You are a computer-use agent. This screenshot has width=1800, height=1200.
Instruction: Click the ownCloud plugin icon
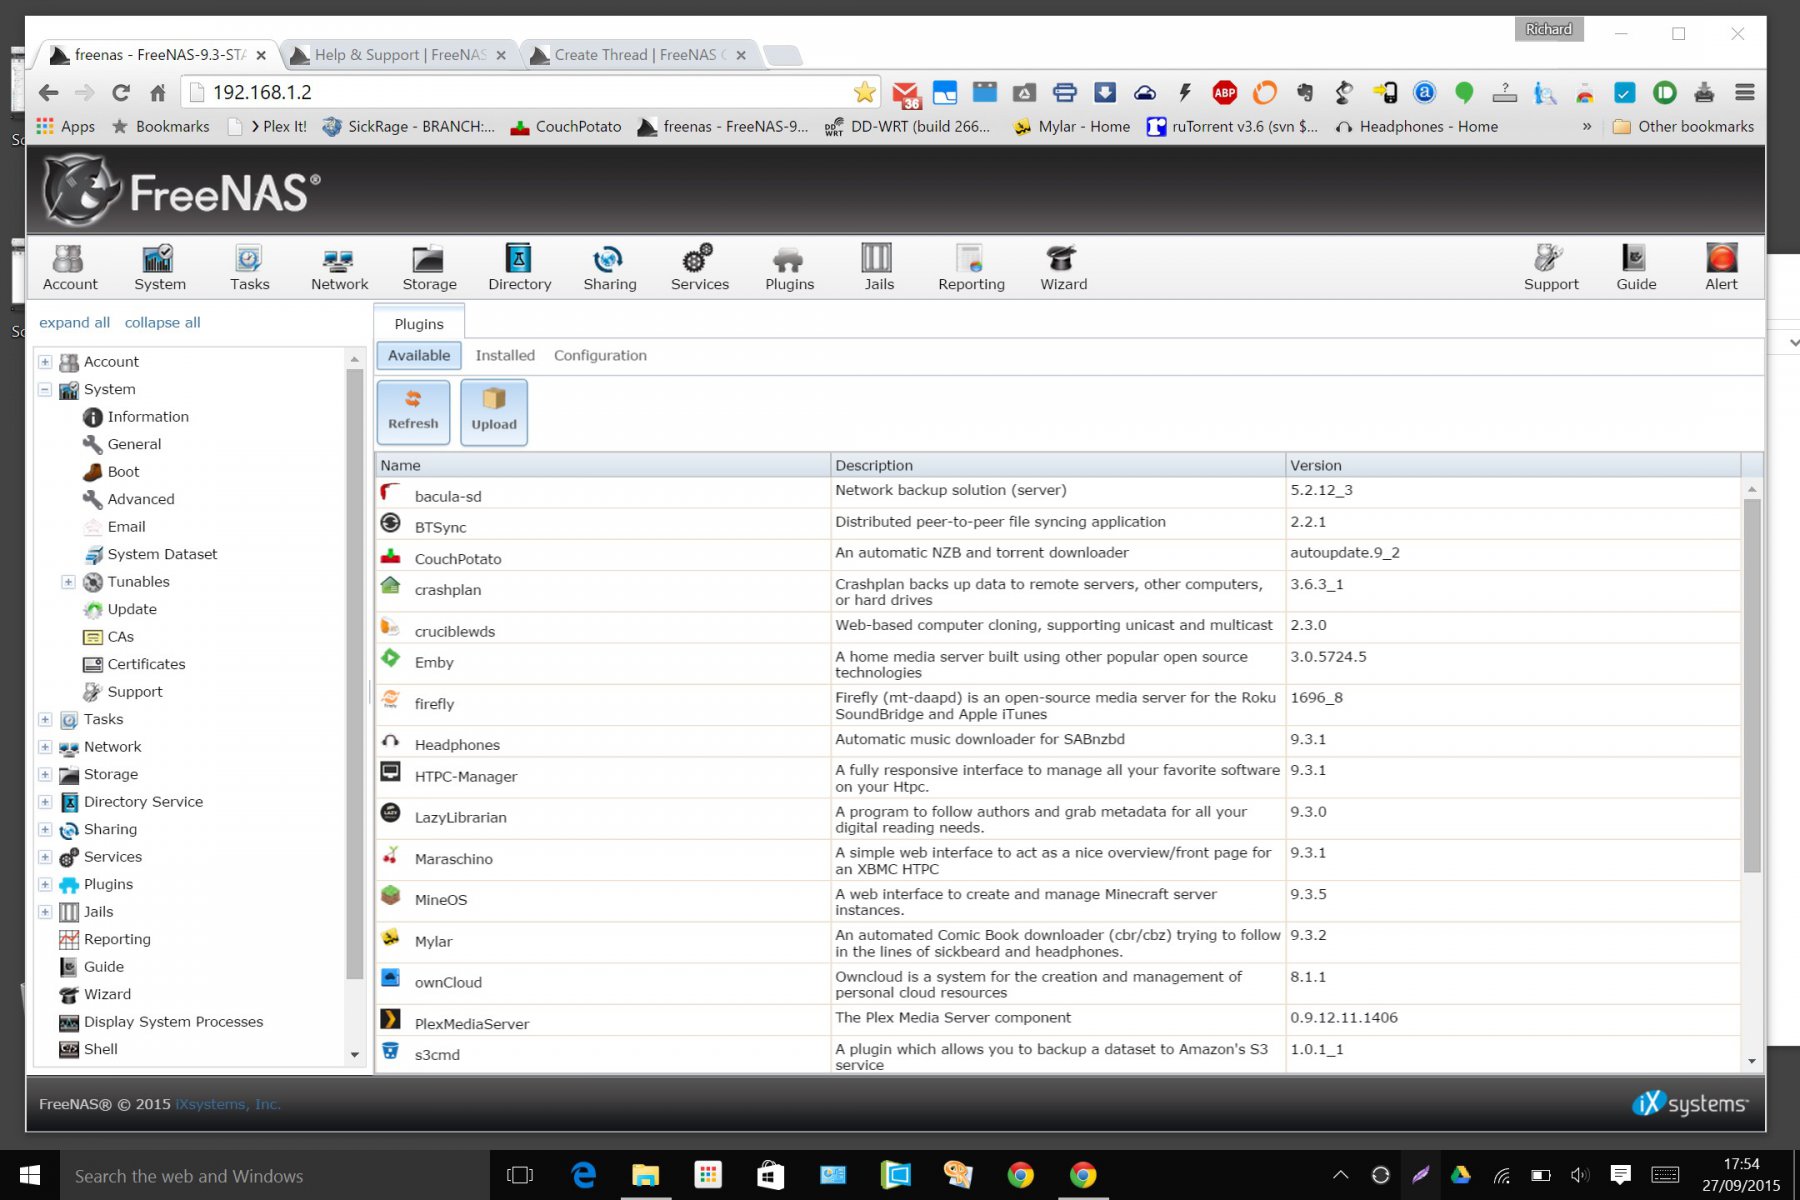390,978
